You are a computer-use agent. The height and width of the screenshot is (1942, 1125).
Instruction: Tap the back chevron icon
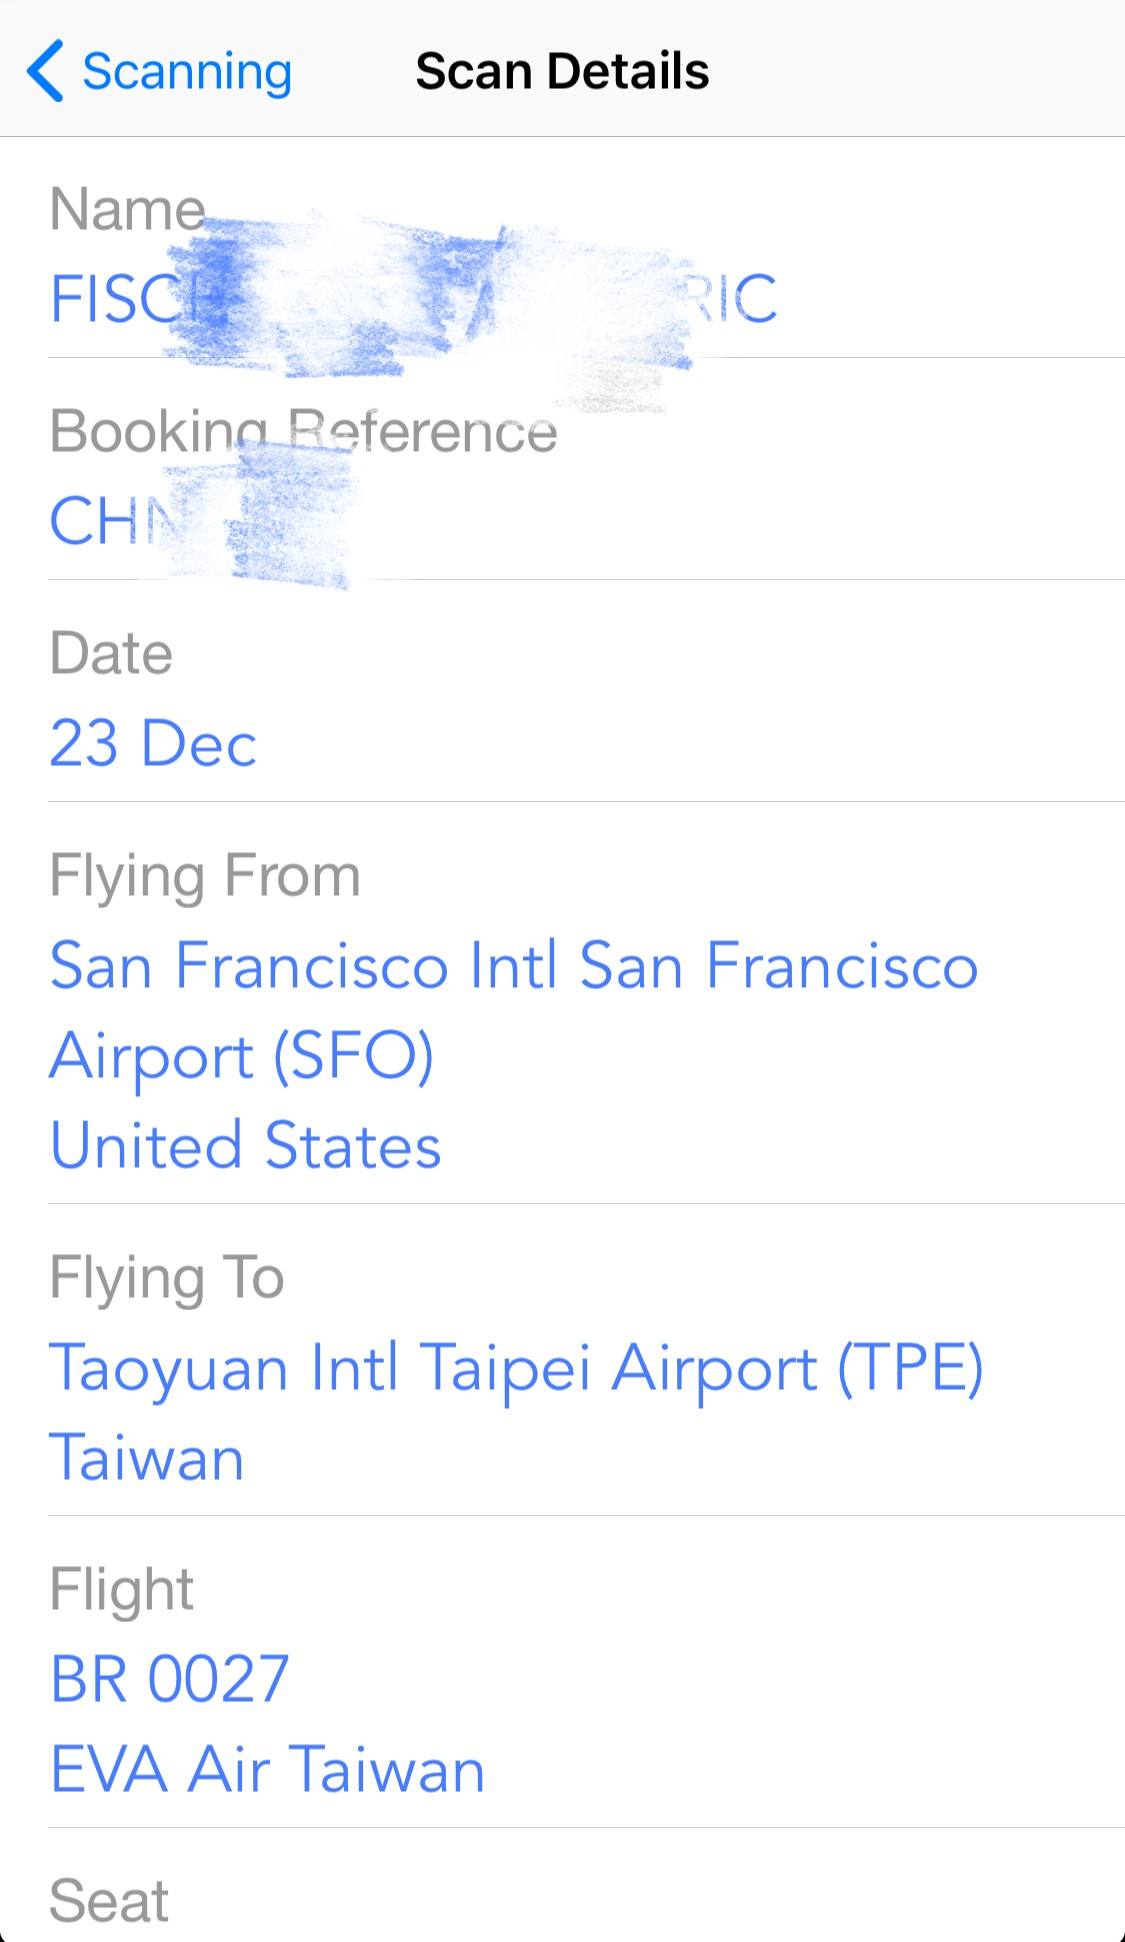45,71
